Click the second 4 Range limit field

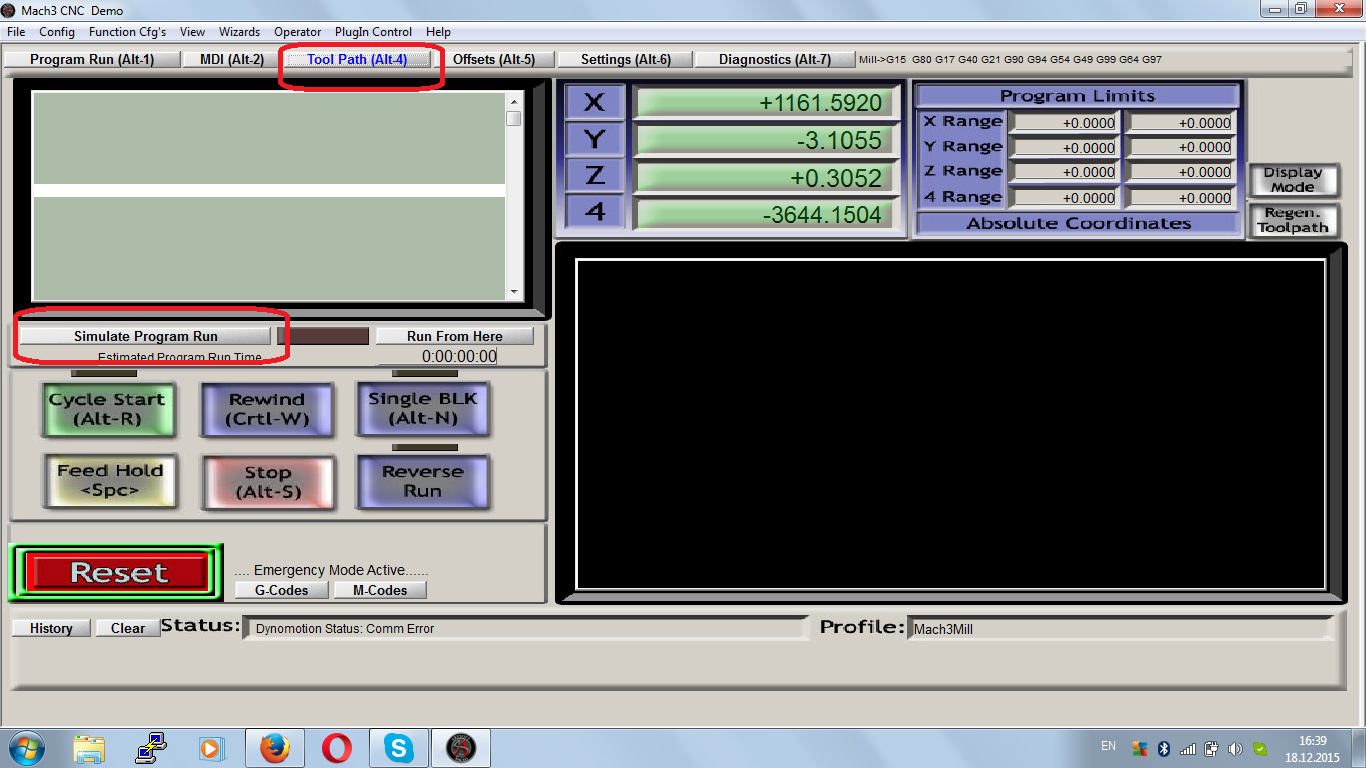pyautogui.click(x=1180, y=197)
